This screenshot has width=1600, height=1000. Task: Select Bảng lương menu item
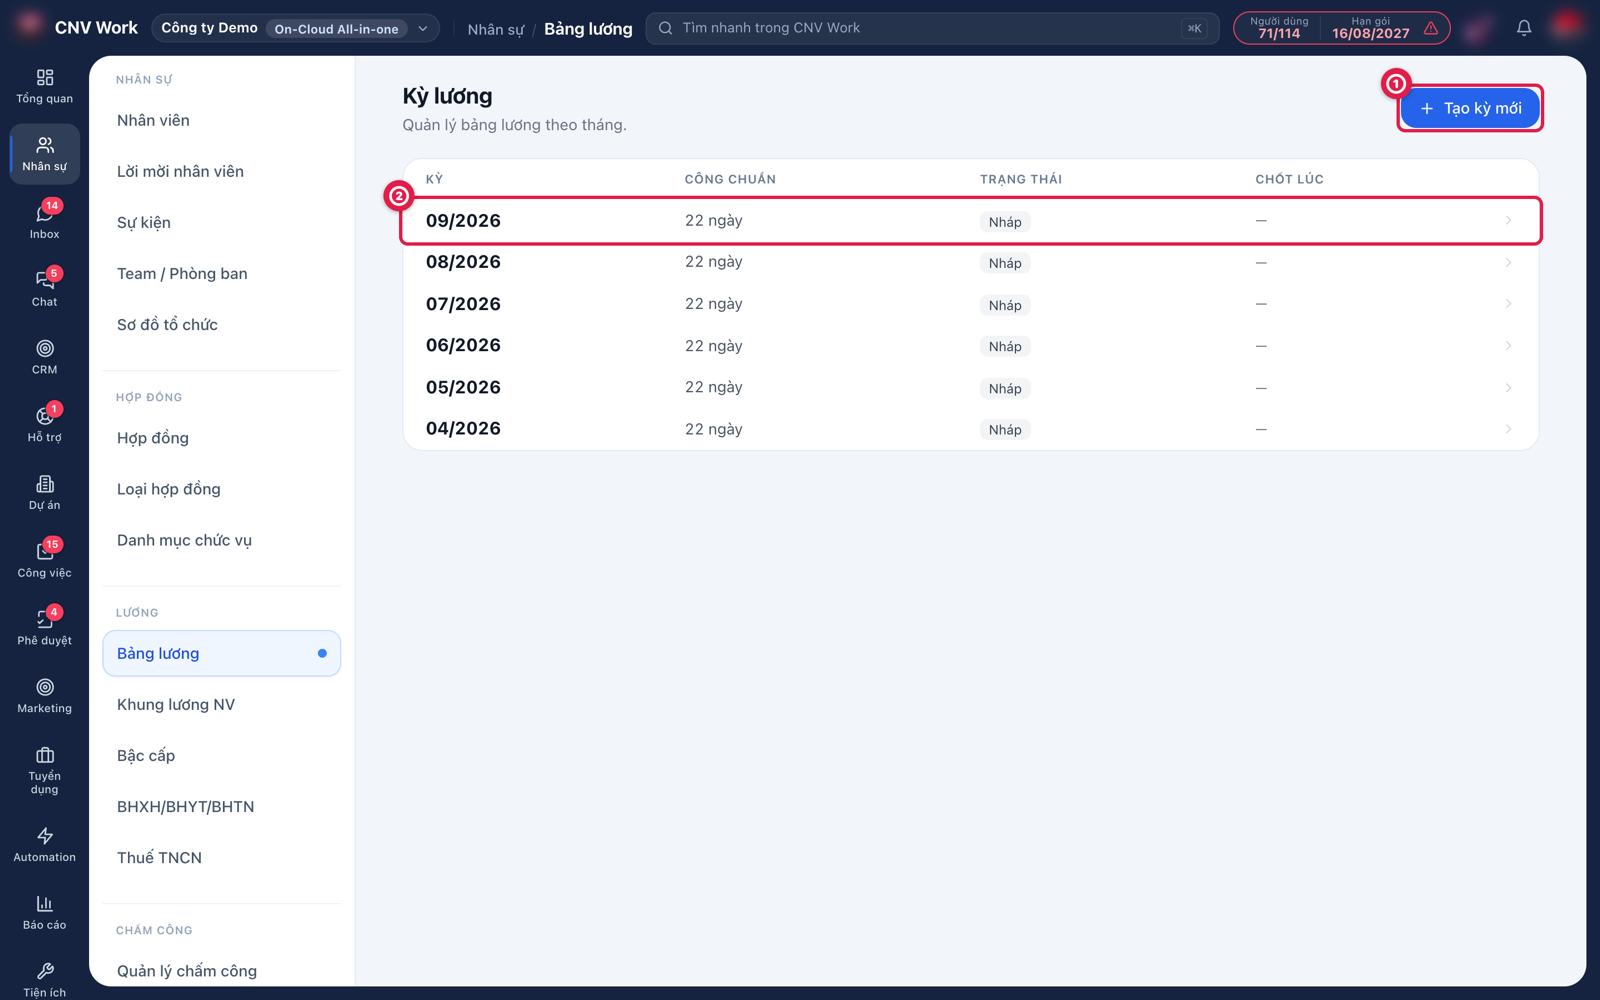pyautogui.click(x=222, y=653)
